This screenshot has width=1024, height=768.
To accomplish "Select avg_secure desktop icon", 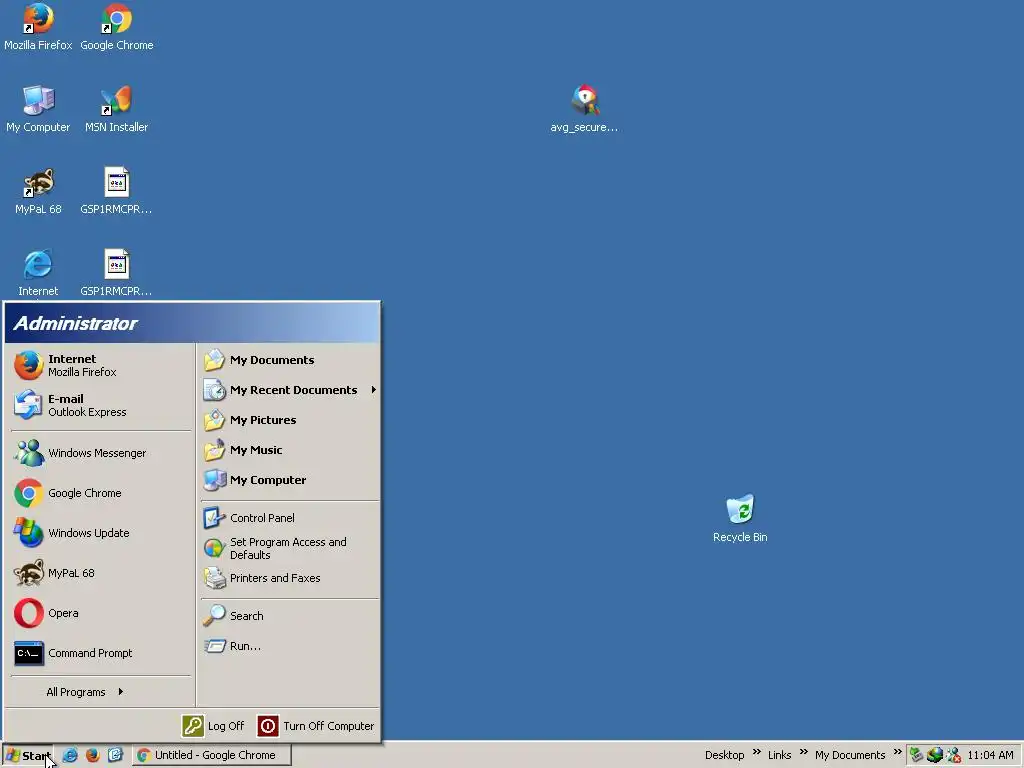I will coord(584,109).
